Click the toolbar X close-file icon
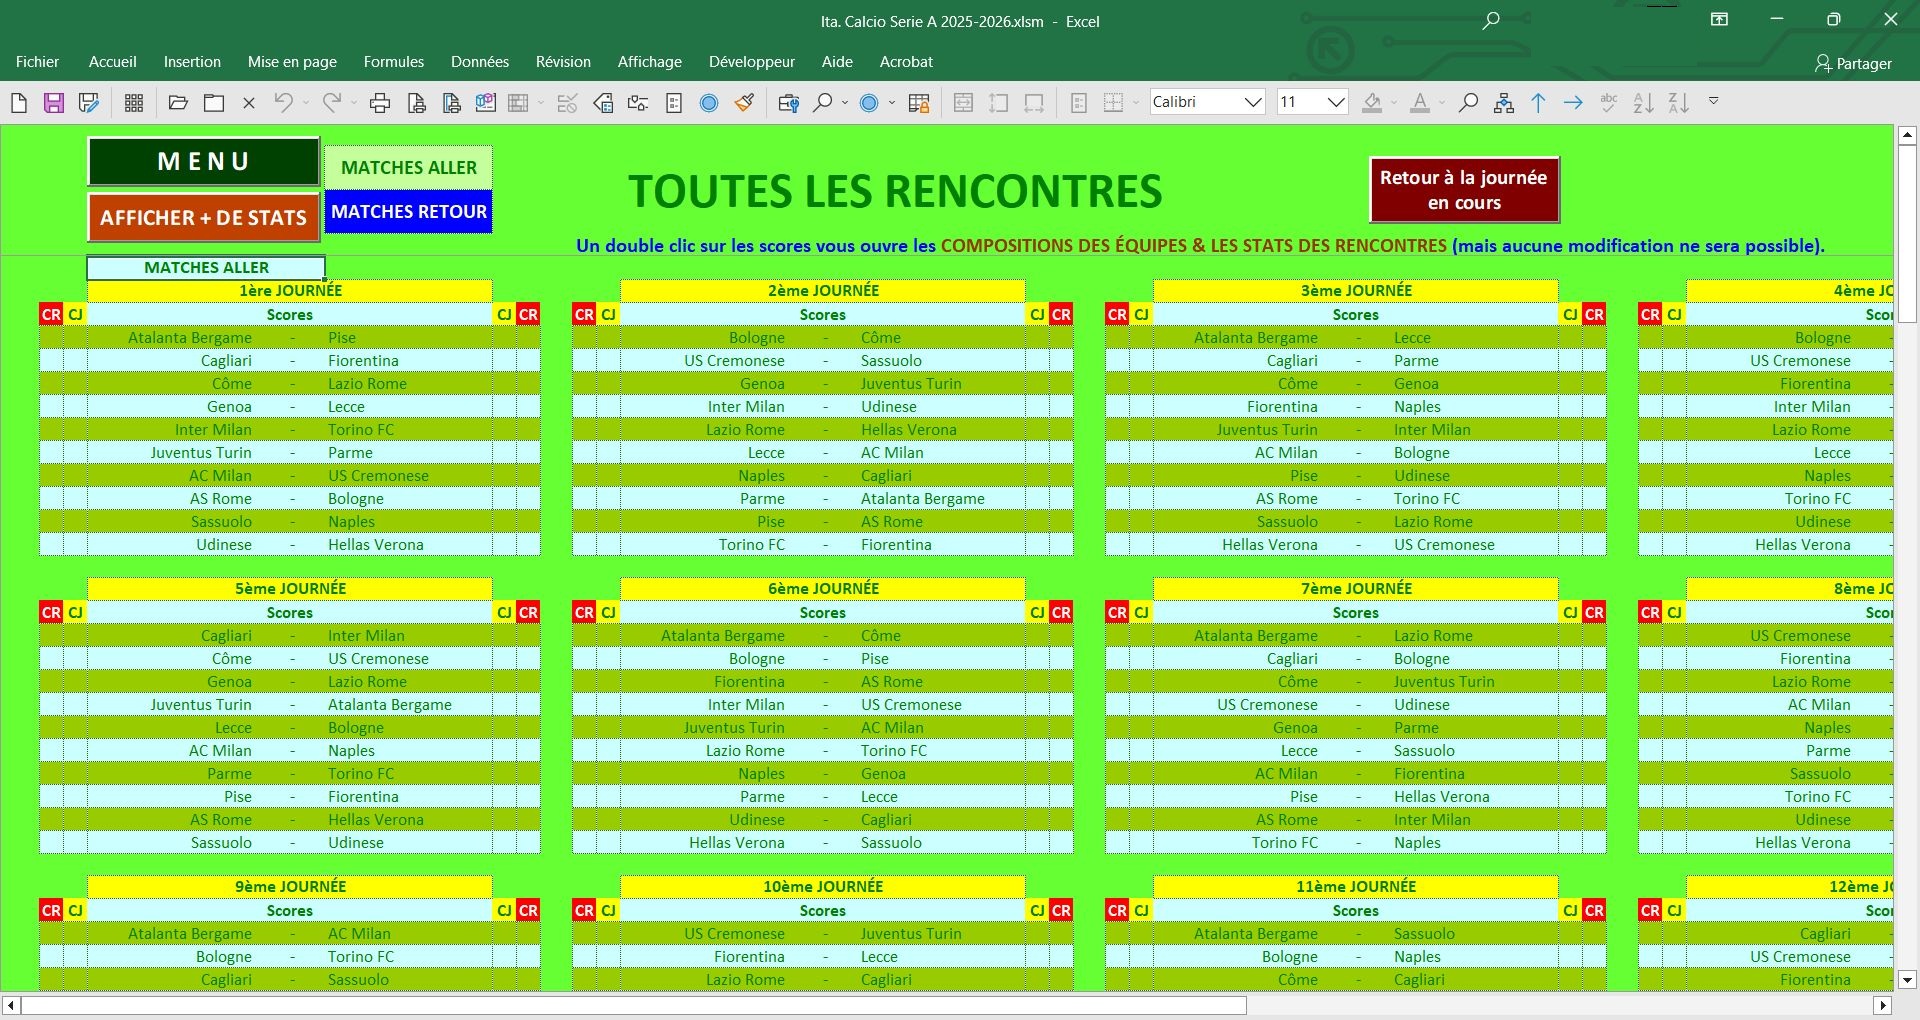The image size is (1920, 1020). 249,102
